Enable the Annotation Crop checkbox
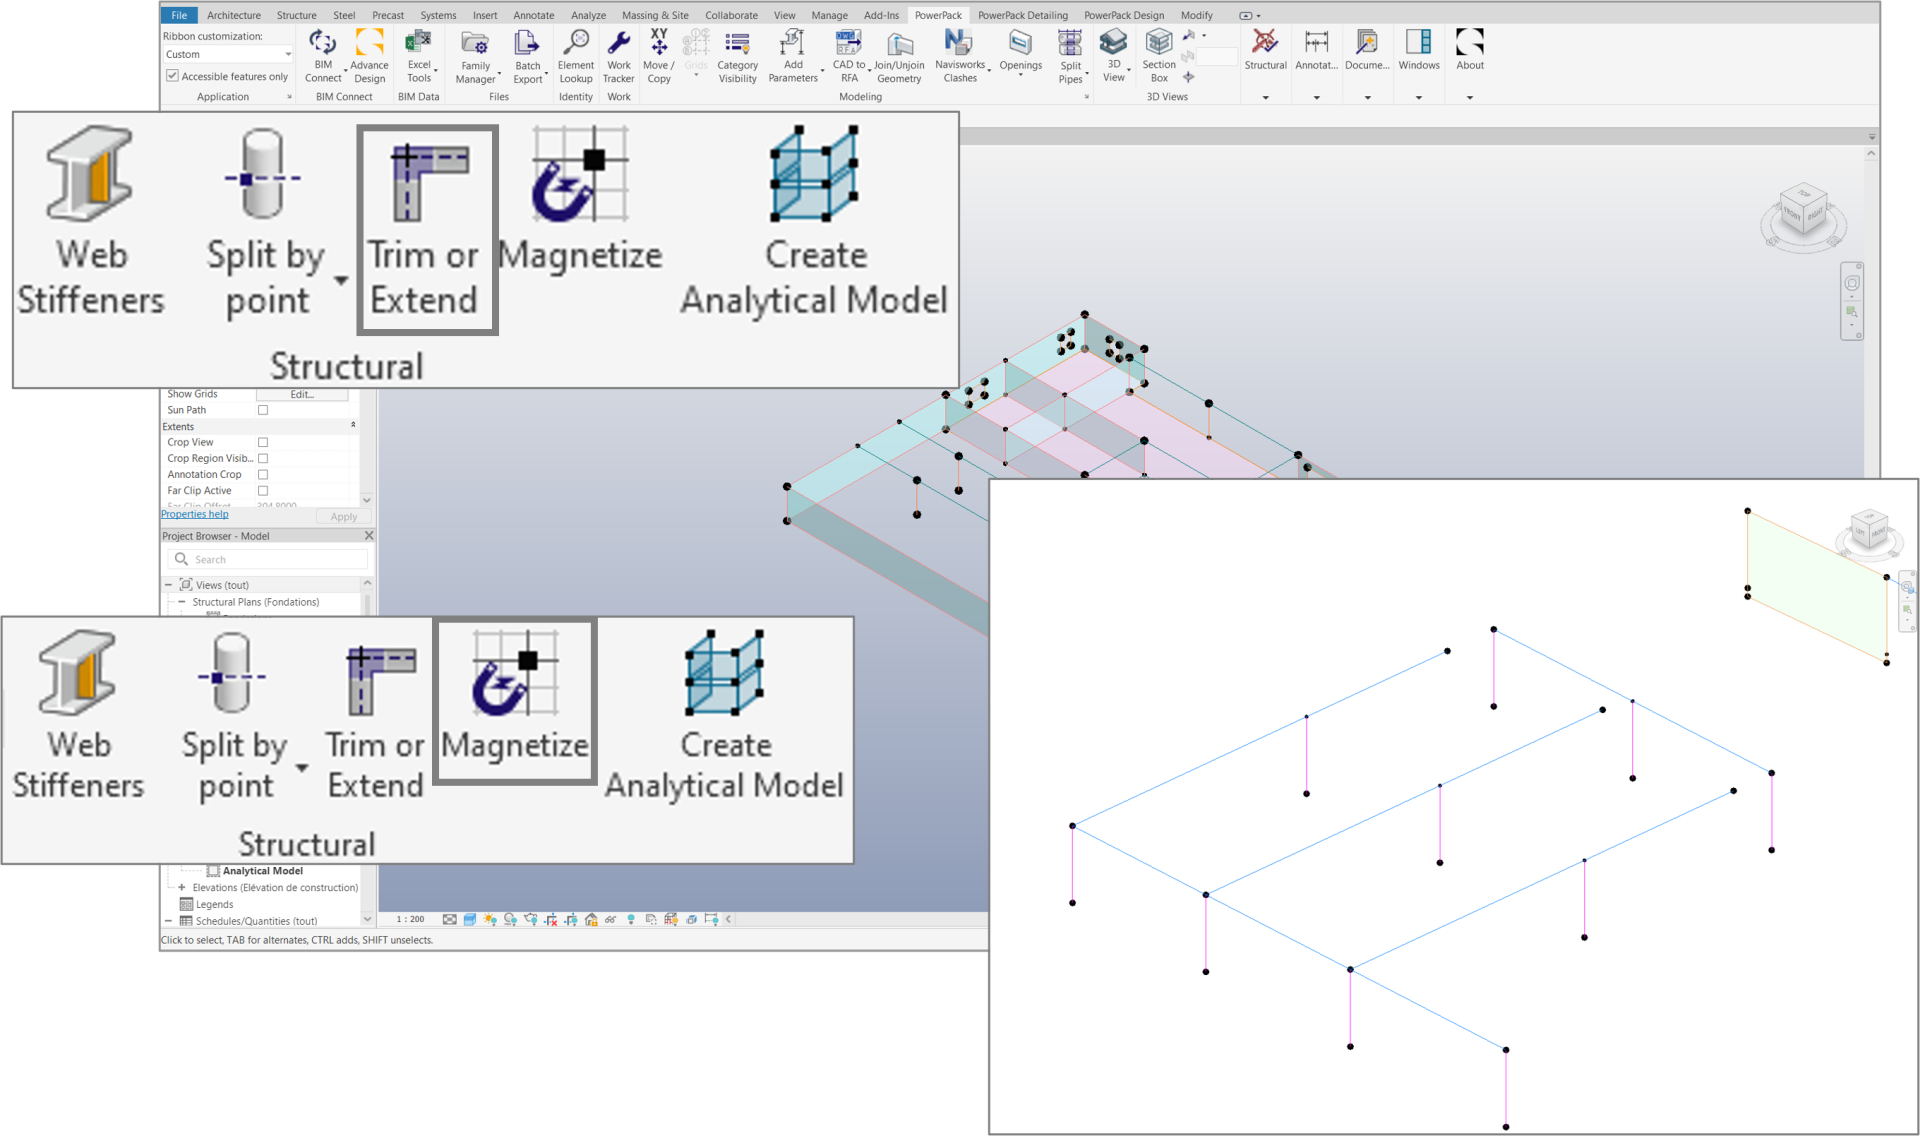 [x=263, y=474]
